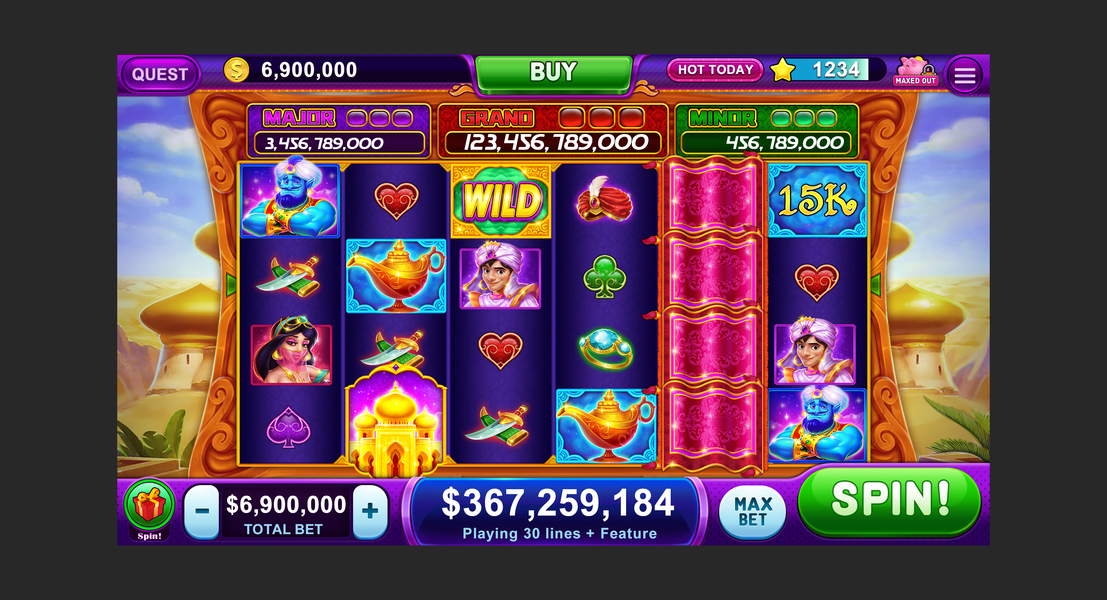
Task: Increase total bet with plus button
Action: tap(370, 511)
